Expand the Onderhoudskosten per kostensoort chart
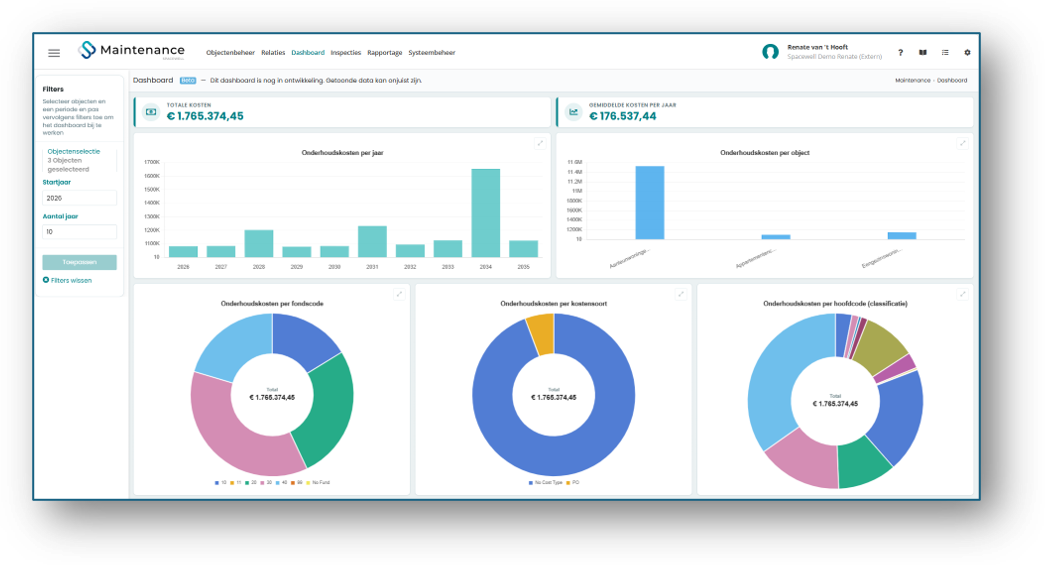Viewport: 1045px width, 565px height. tap(680, 294)
